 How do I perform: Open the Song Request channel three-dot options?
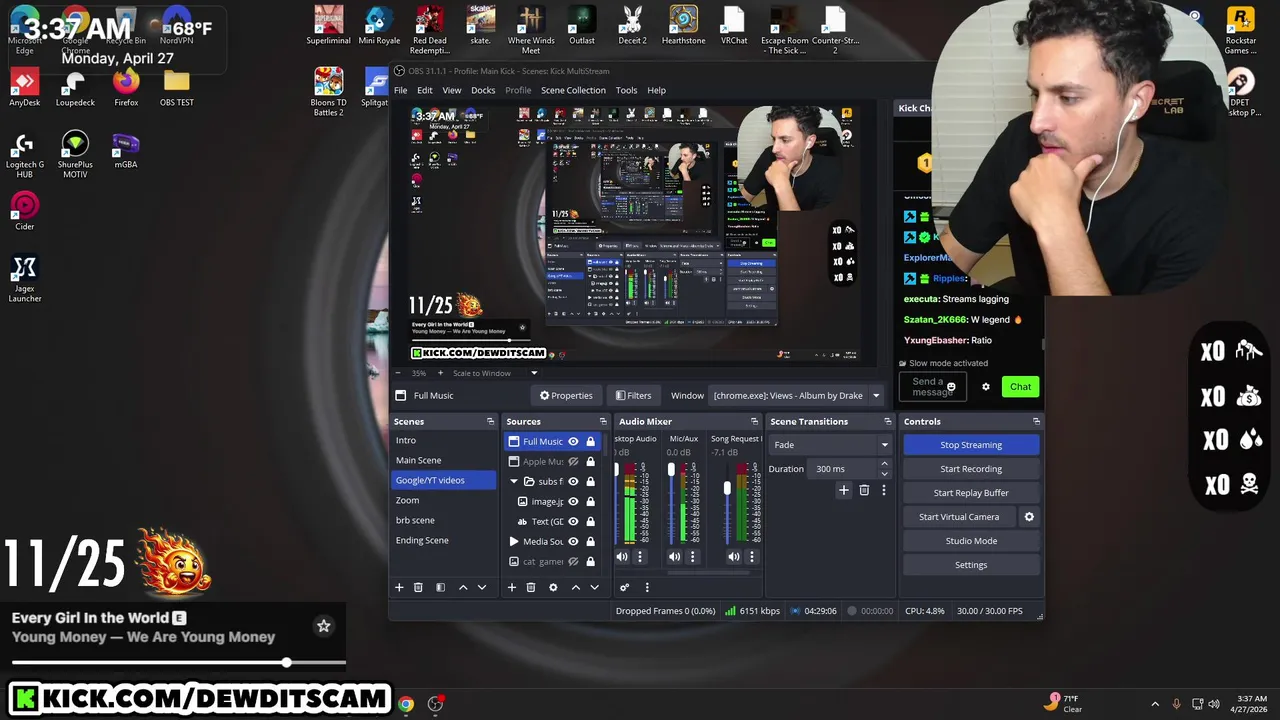pyautogui.click(x=752, y=557)
